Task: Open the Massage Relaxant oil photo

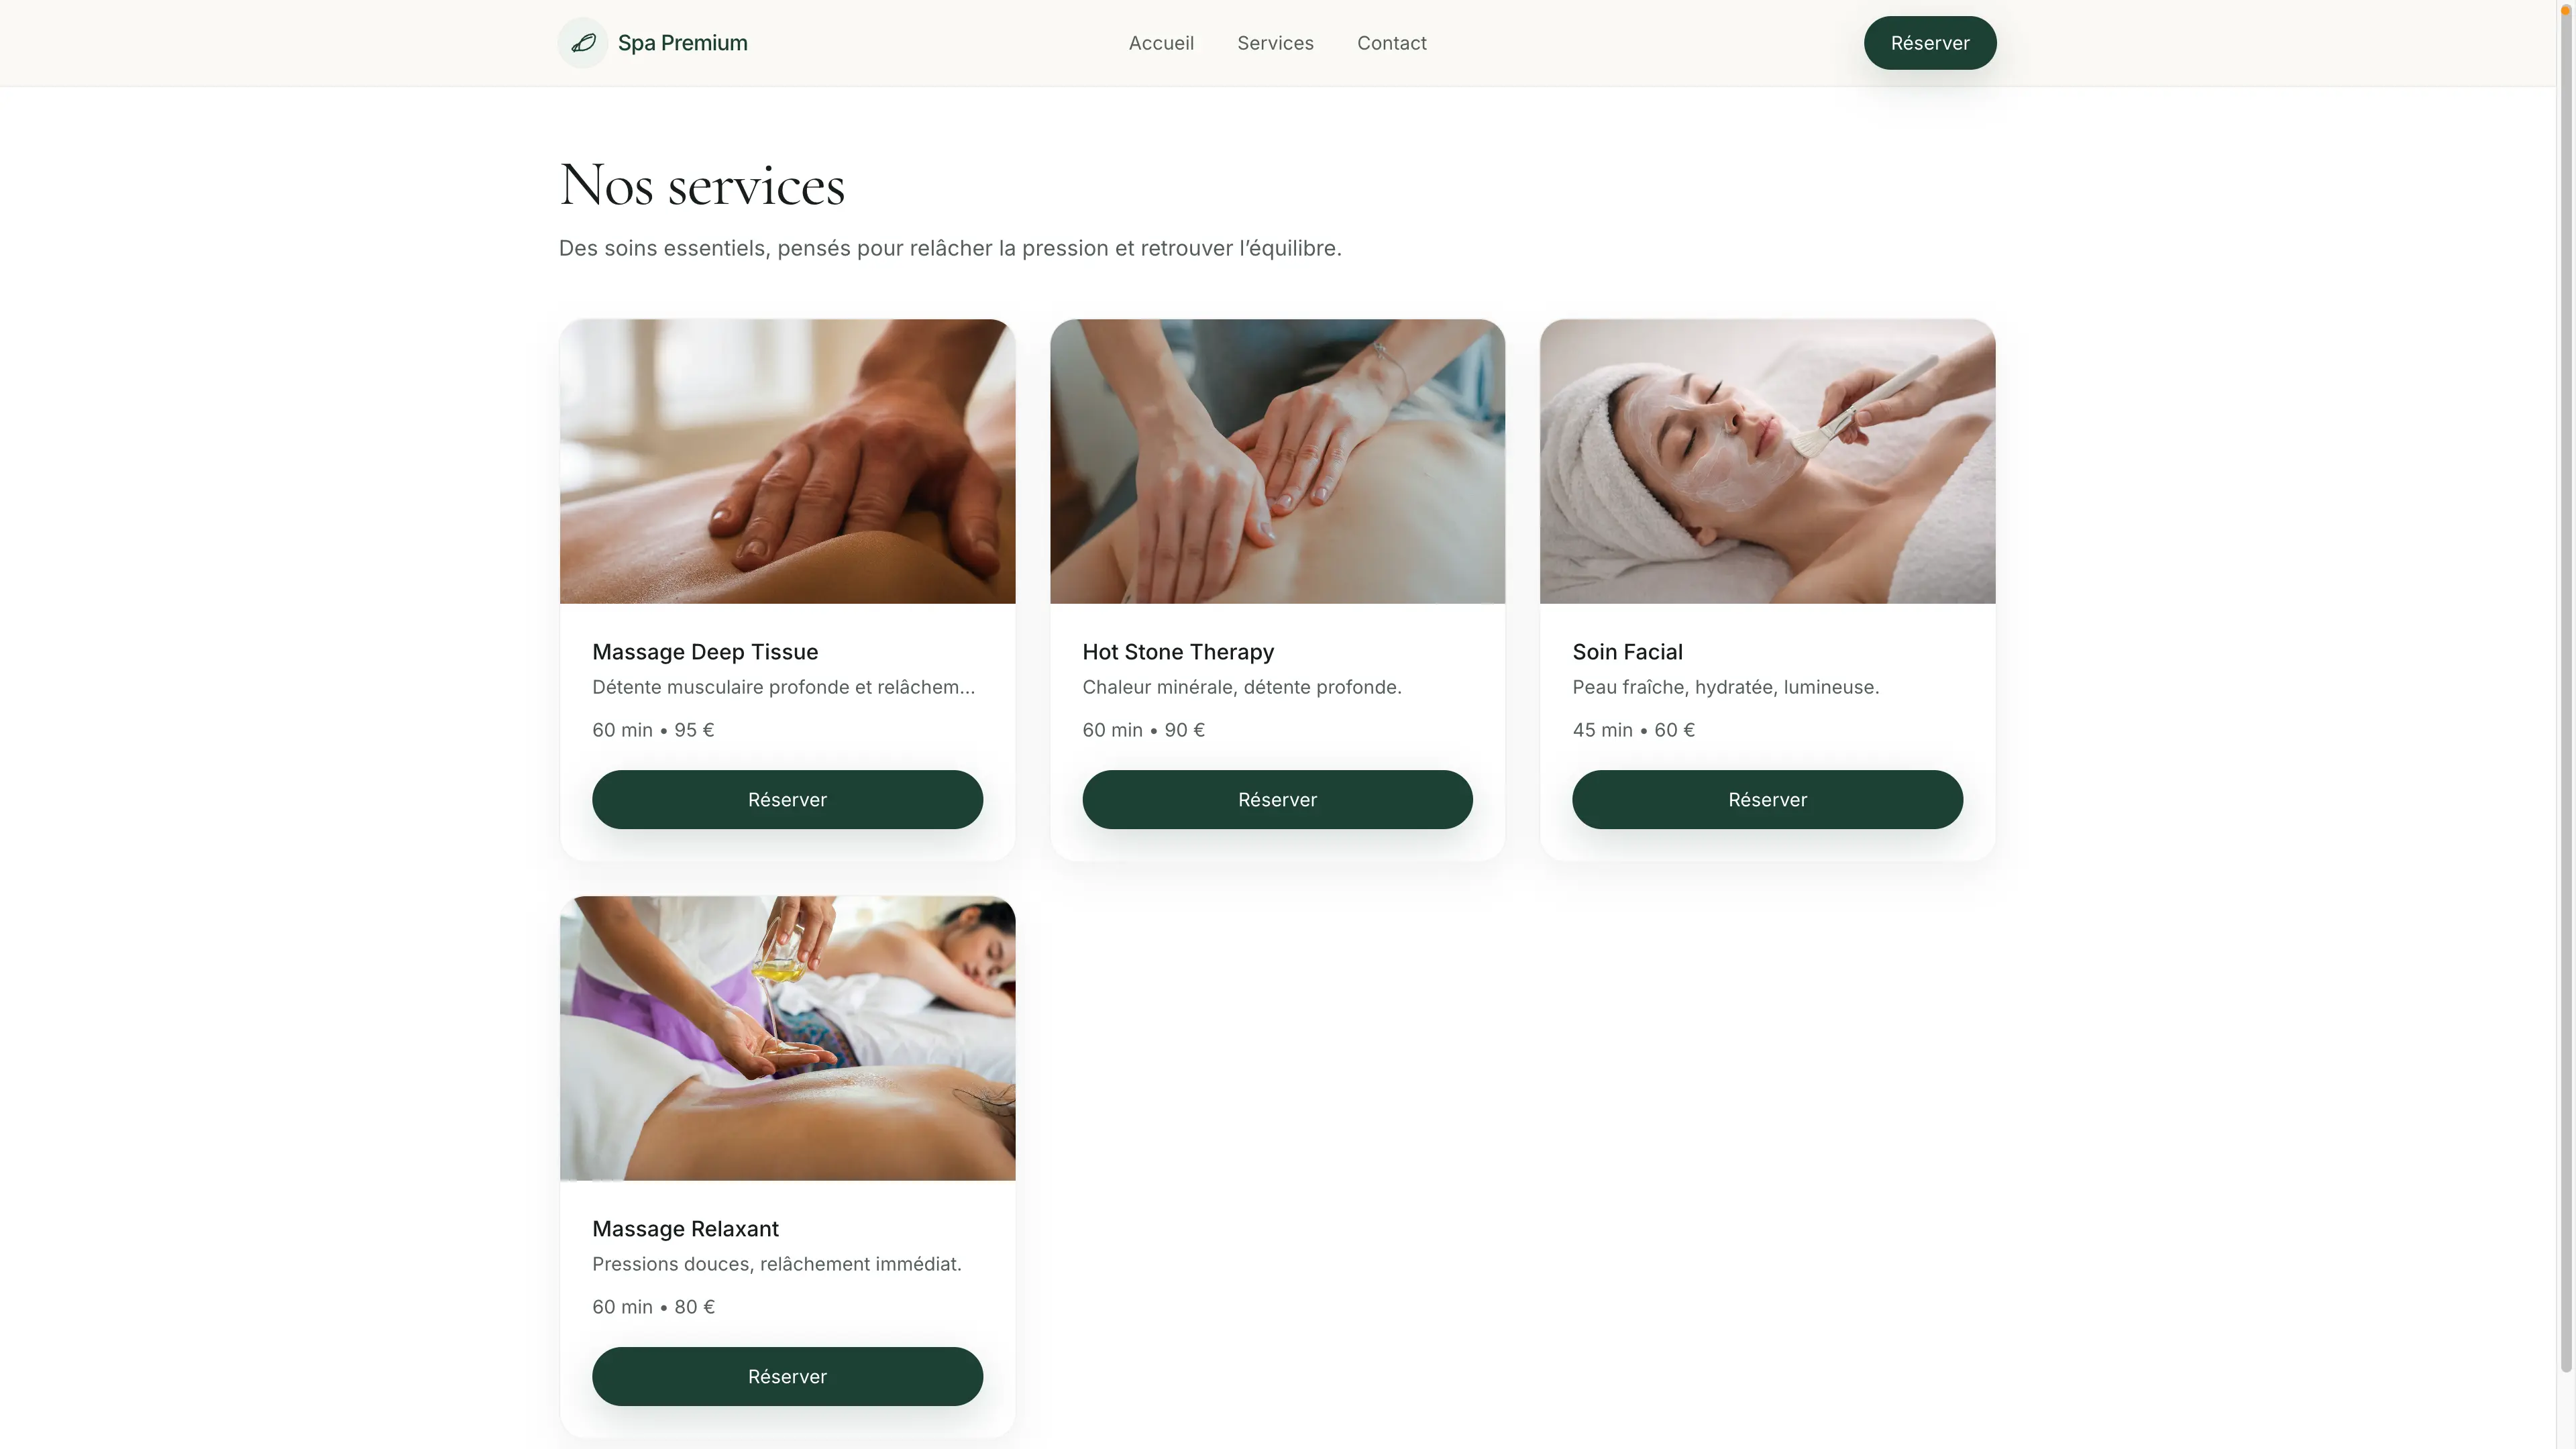Action: click(x=787, y=1038)
